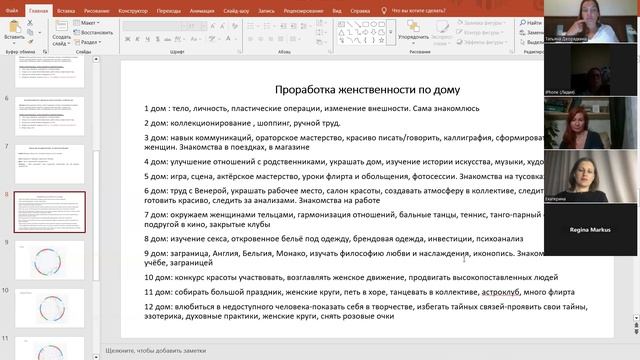Click notes area Щелкните, чтобы добавить заметки
Screen dimensions: 640x360
pyautogui.click(x=156, y=351)
